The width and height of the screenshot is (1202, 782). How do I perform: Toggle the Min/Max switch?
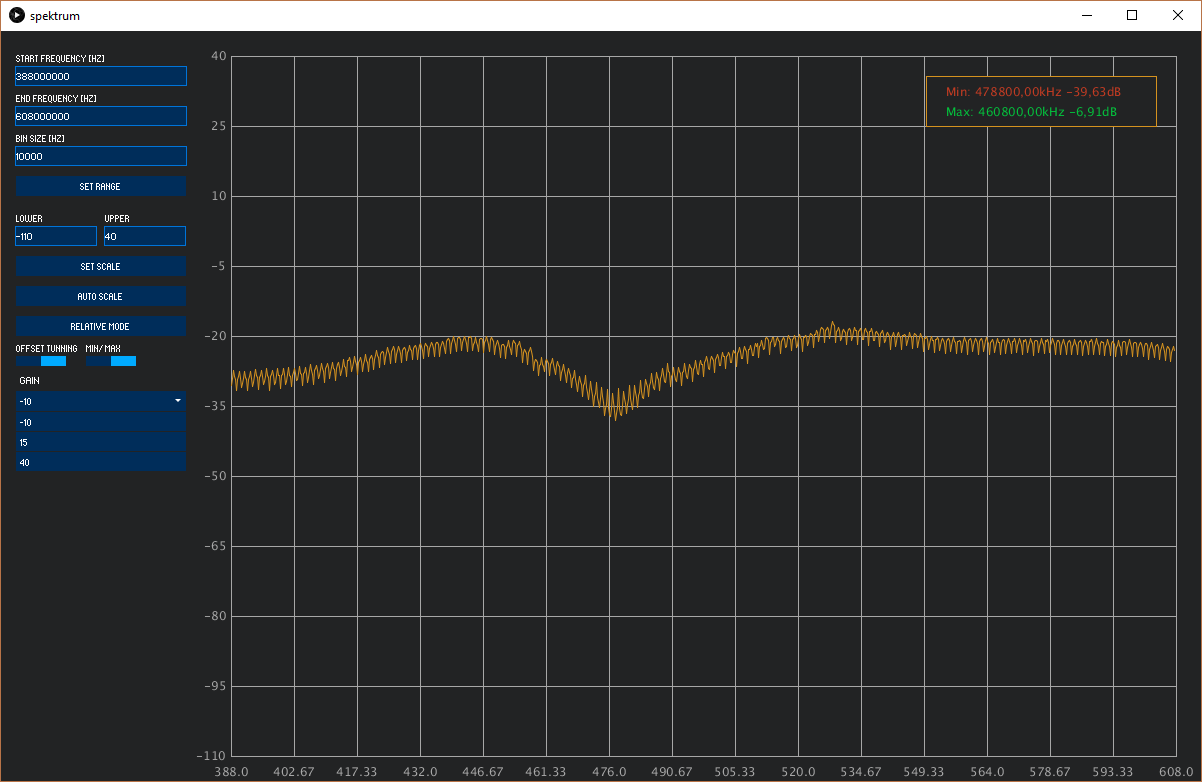[x=111, y=360]
